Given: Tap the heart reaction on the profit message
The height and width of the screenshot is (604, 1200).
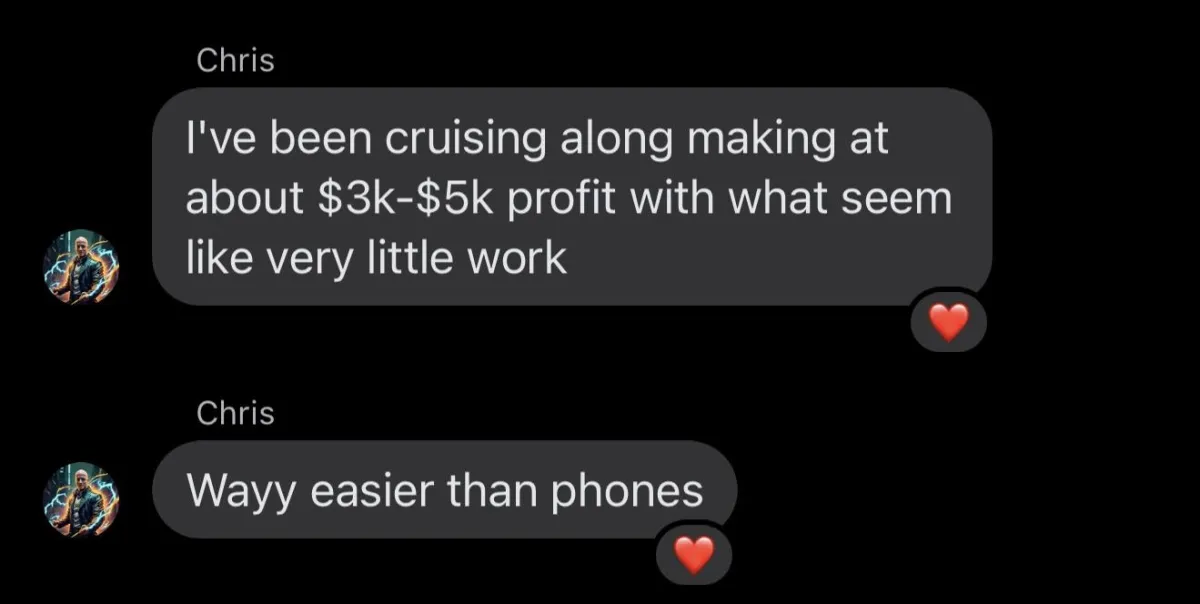Looking at the screenshot, I should (x=949, y=321).
